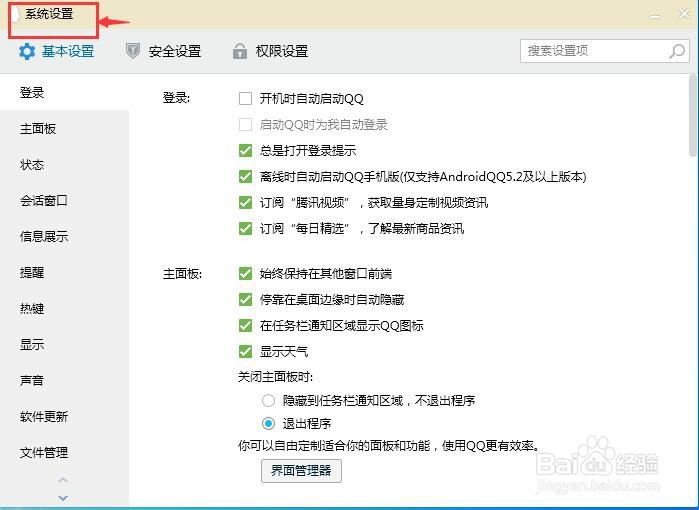Image resolution: width=699 pixels, height=510 pixels.
Task: Close the 系统设置 window
Action: coord(684,14)
